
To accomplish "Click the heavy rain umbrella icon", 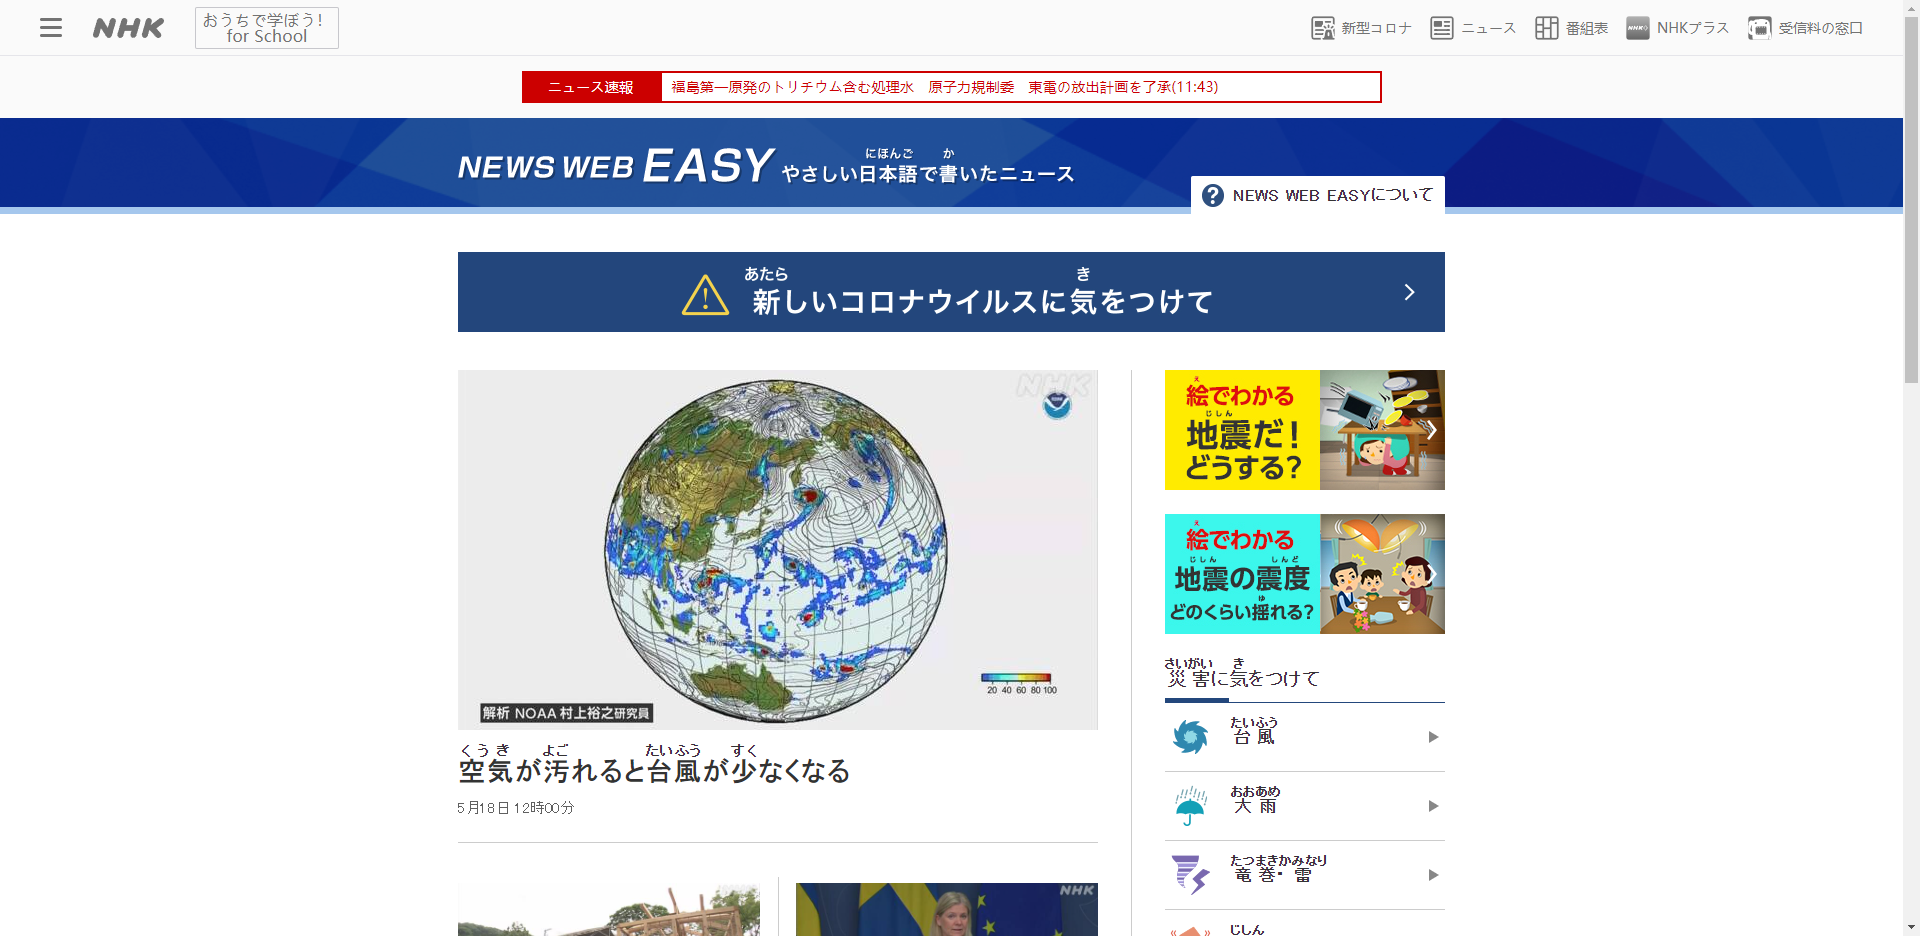I will 1190,806.
